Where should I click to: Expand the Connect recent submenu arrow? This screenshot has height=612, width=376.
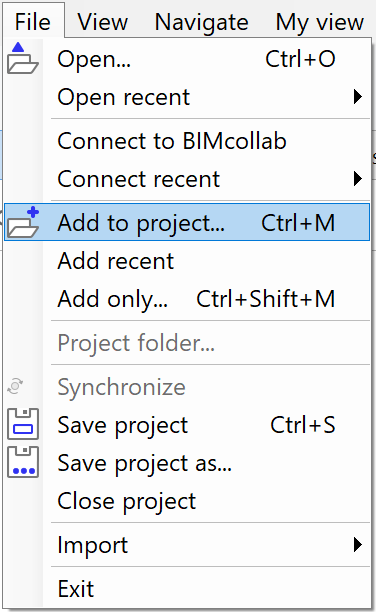point(357,179)
